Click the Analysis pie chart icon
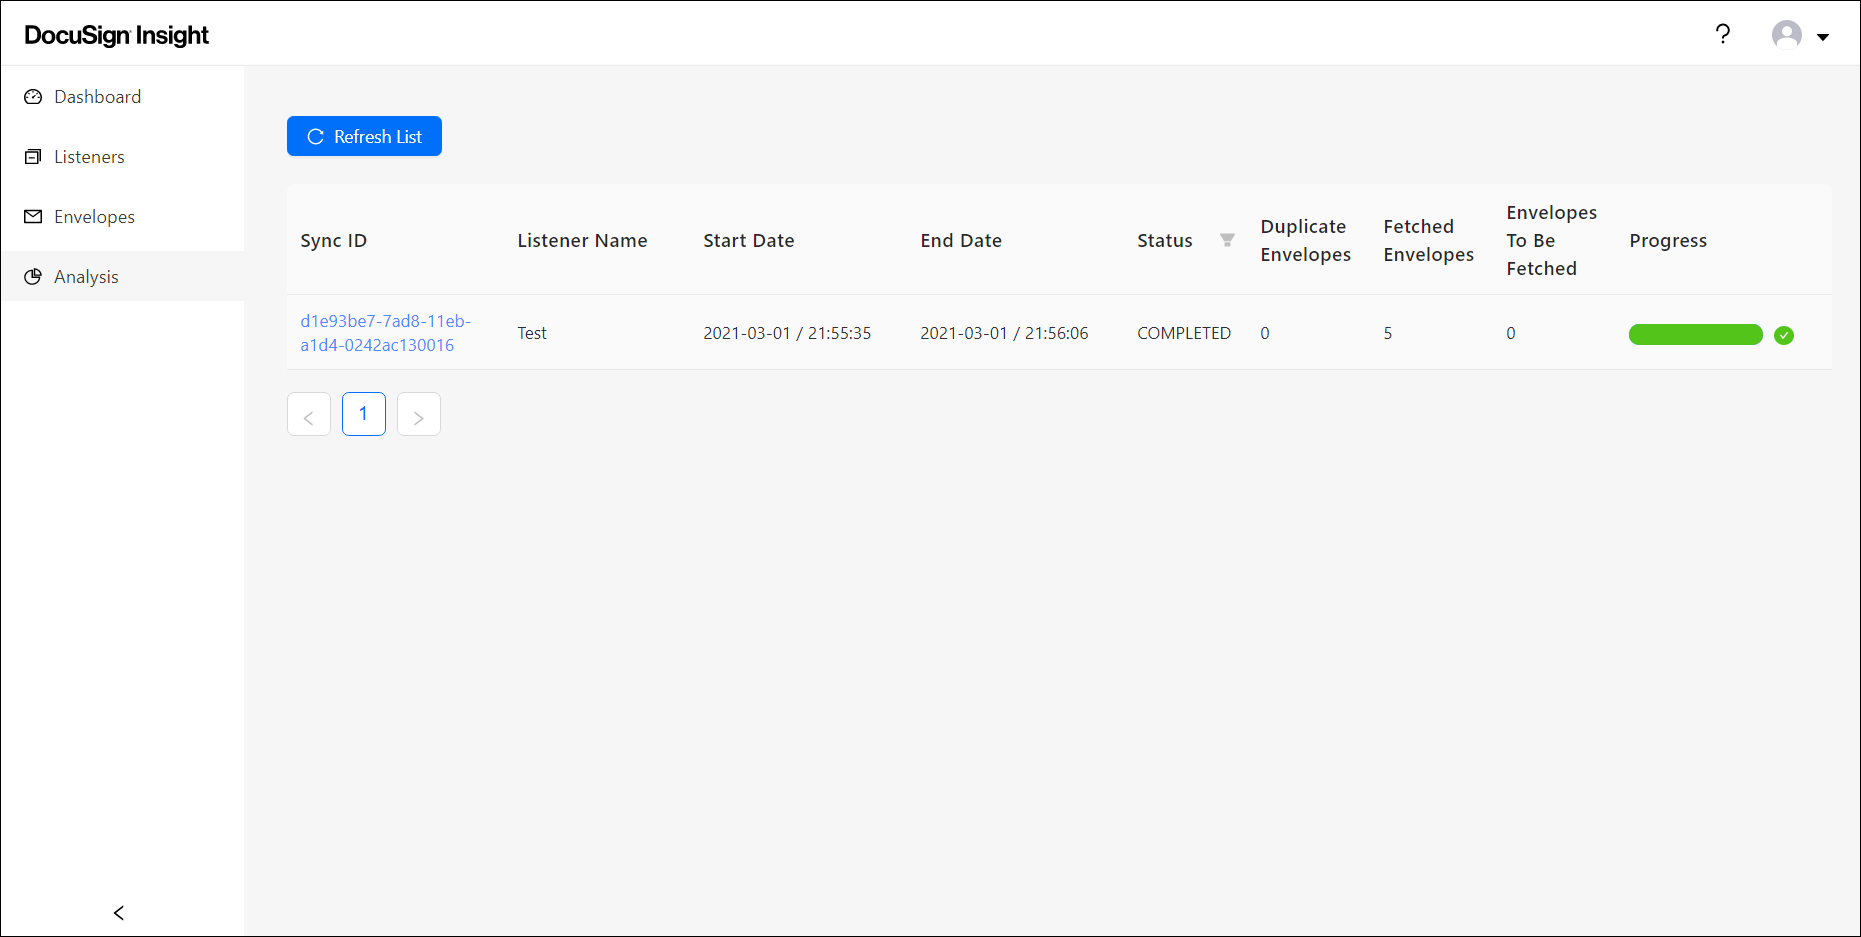Image resolution: width=1861 pixels, height=937 pixels. 33,277
